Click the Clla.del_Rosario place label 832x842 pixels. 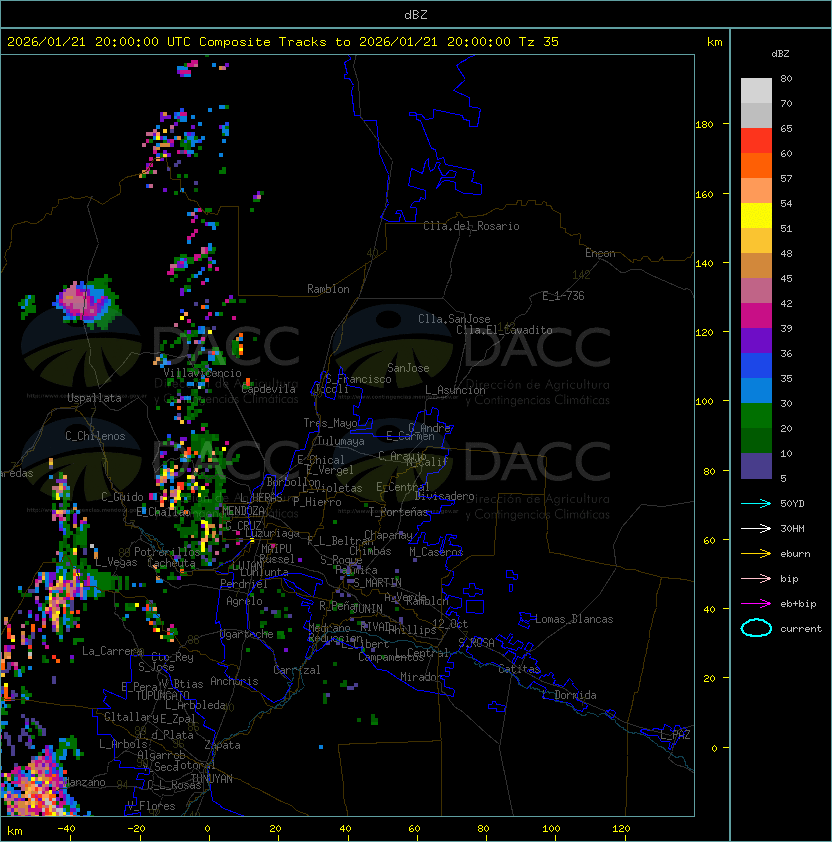(x=471, y=226)
